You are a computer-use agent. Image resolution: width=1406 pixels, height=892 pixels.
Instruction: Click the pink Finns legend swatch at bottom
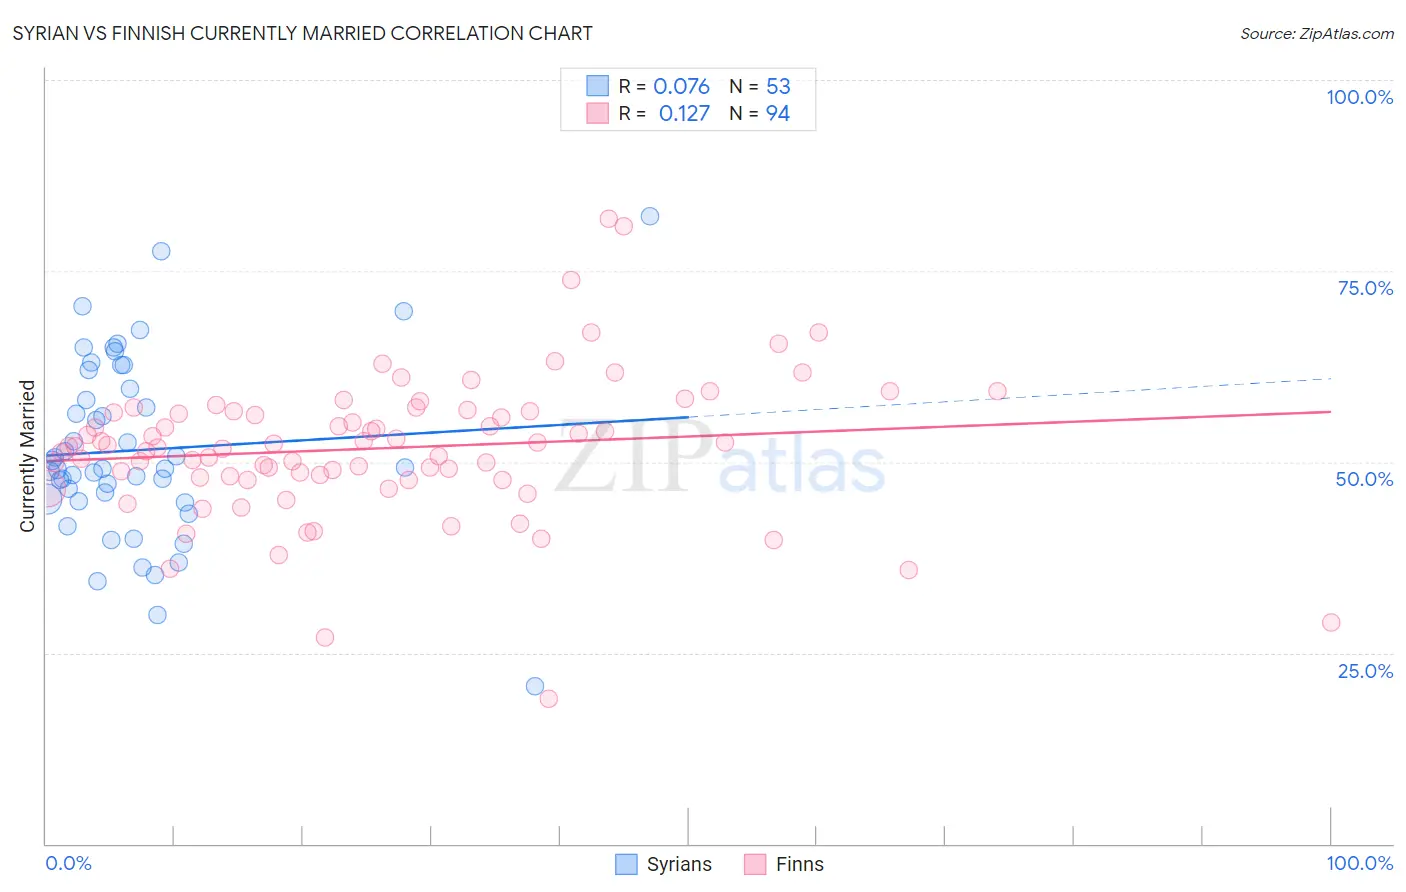point(755,864)
